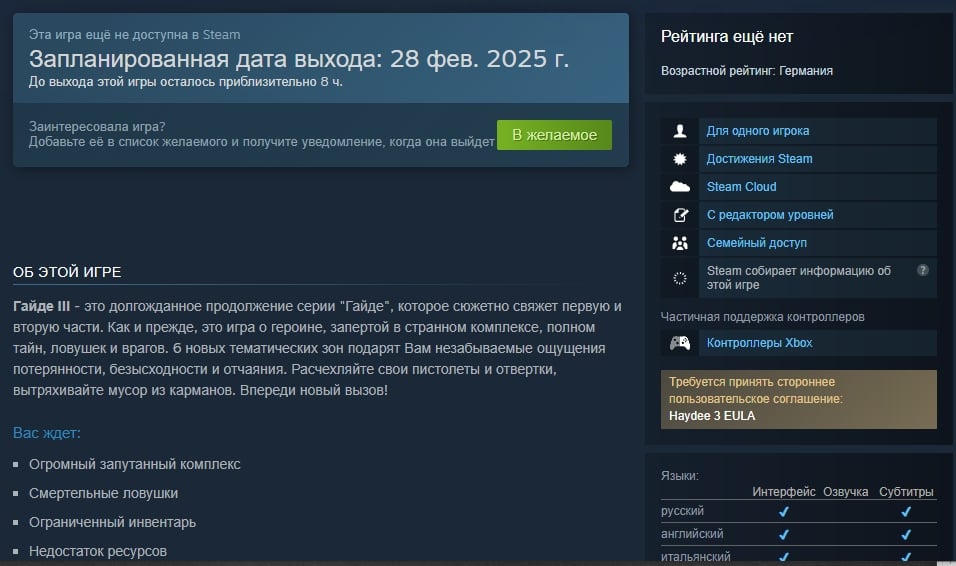The image size is (956, 566).
Task: Click interface checkmark for английский
Action: 784,535
